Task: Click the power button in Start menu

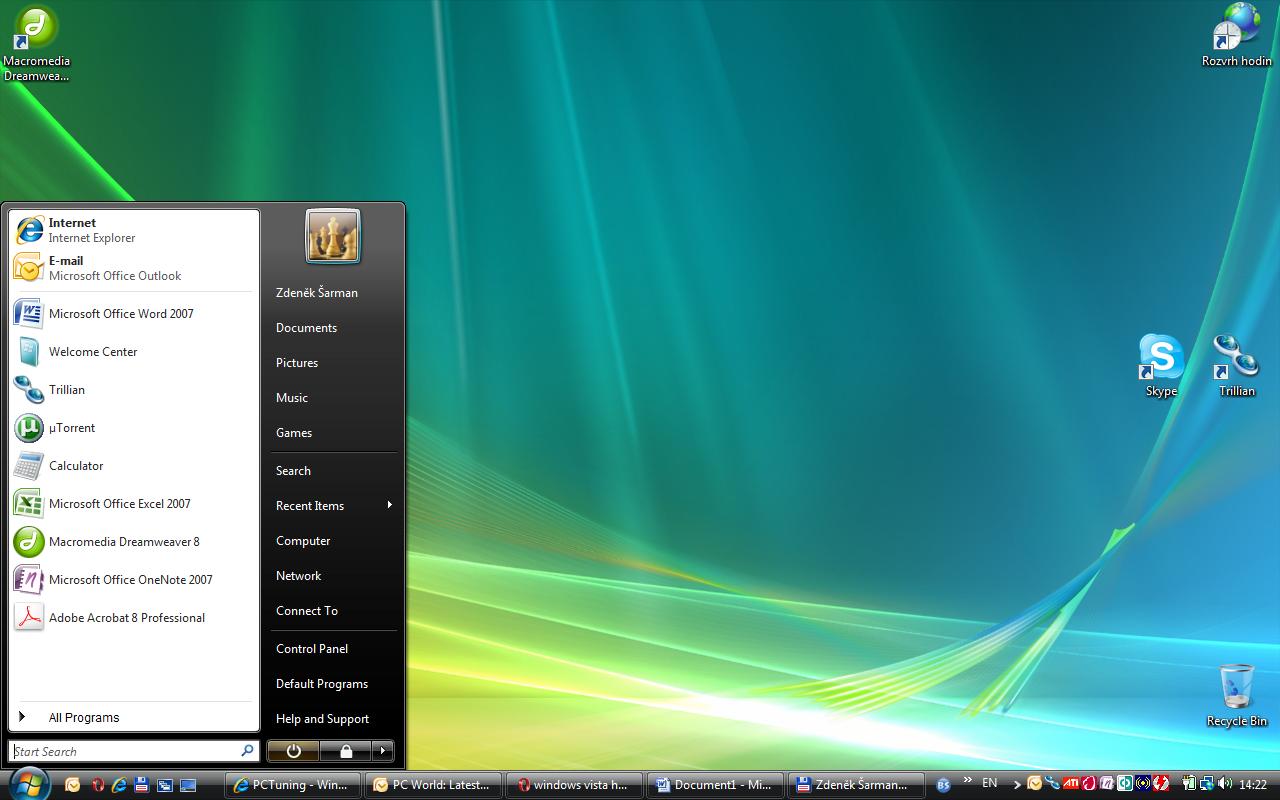Action: pos(293,751)
